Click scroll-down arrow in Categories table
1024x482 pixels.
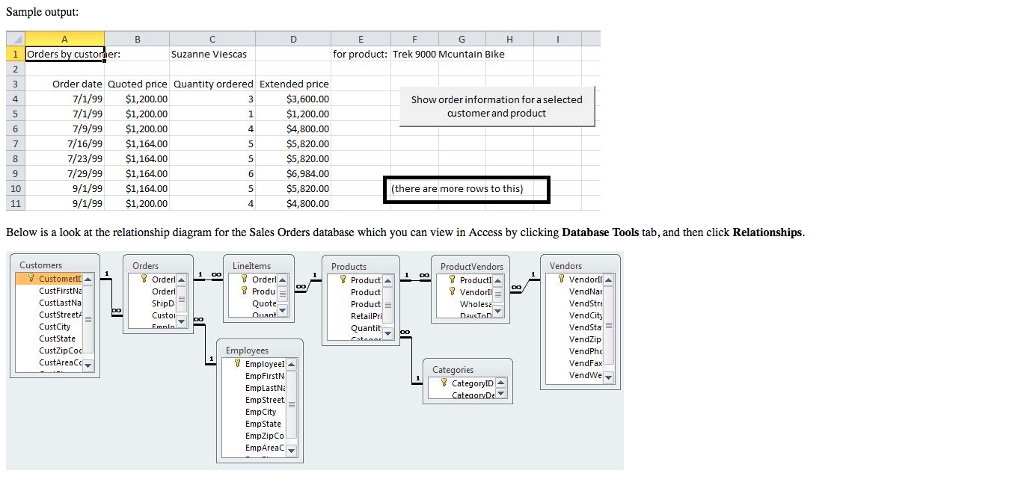501,393
